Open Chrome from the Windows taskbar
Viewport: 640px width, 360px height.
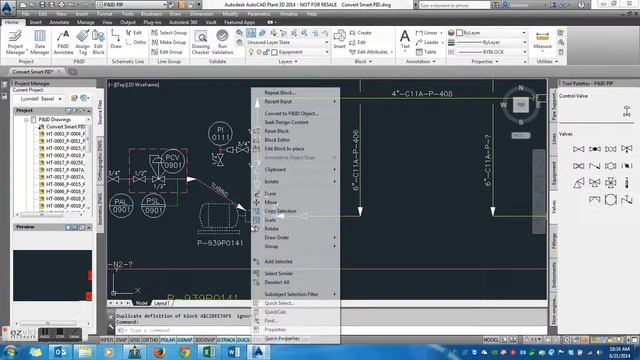click(x=184, y=352)
